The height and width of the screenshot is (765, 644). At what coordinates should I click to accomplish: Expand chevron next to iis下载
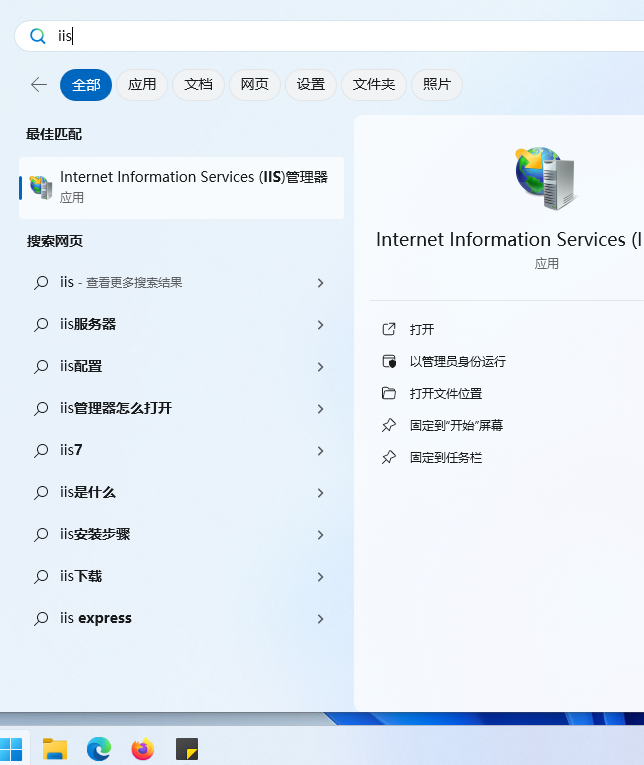[x=321, y=577]
